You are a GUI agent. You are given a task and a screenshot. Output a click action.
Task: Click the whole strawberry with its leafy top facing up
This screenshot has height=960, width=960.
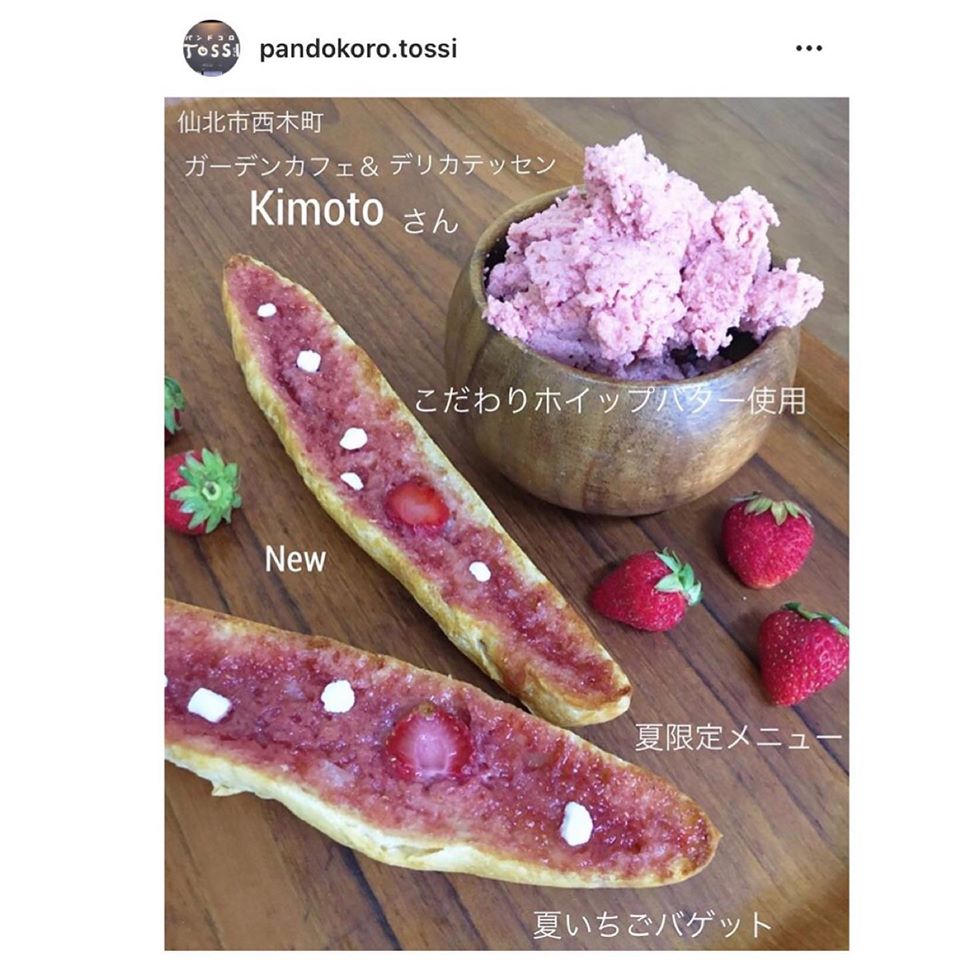(x=203, y=492)
